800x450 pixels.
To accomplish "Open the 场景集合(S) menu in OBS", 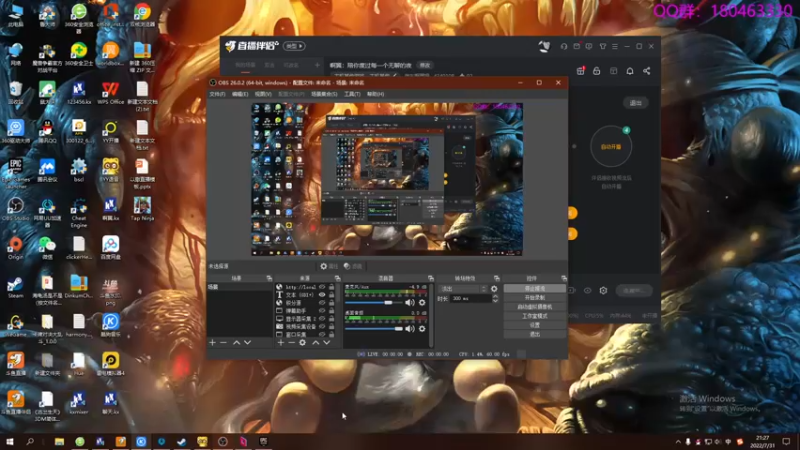I will pos(324,94).
